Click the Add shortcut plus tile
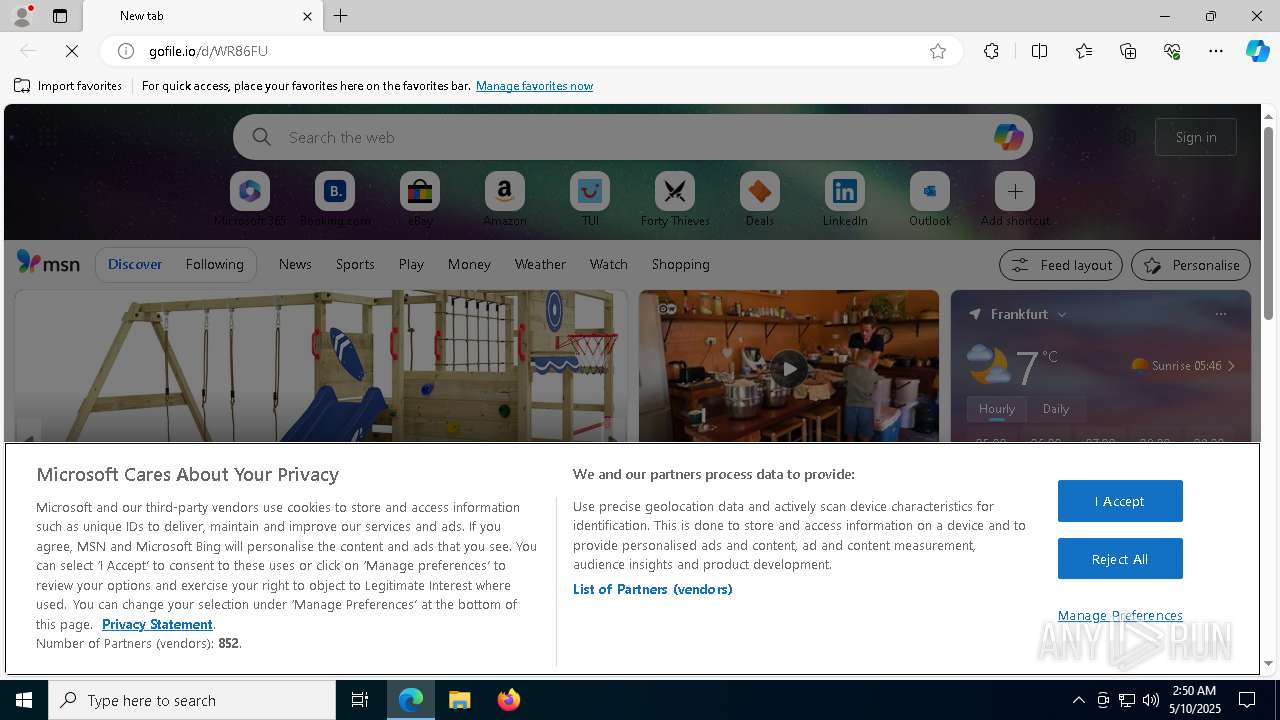Screen dimensions: 1280x720 click(x=1015, y=199)
